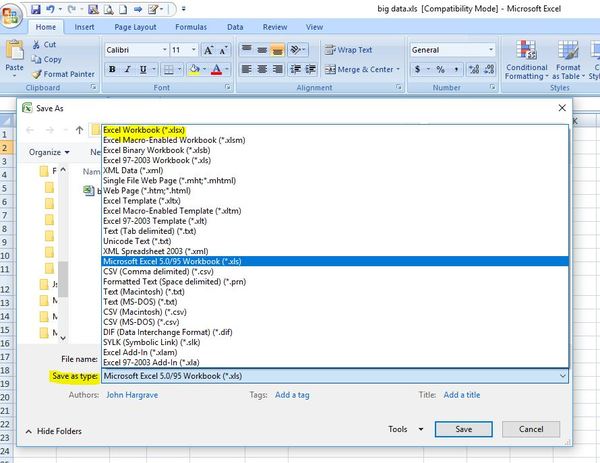Screen dimensions: 600x463
Task: Select Middle Align icon
Action: pyautogui.click(x=262, y=50)
